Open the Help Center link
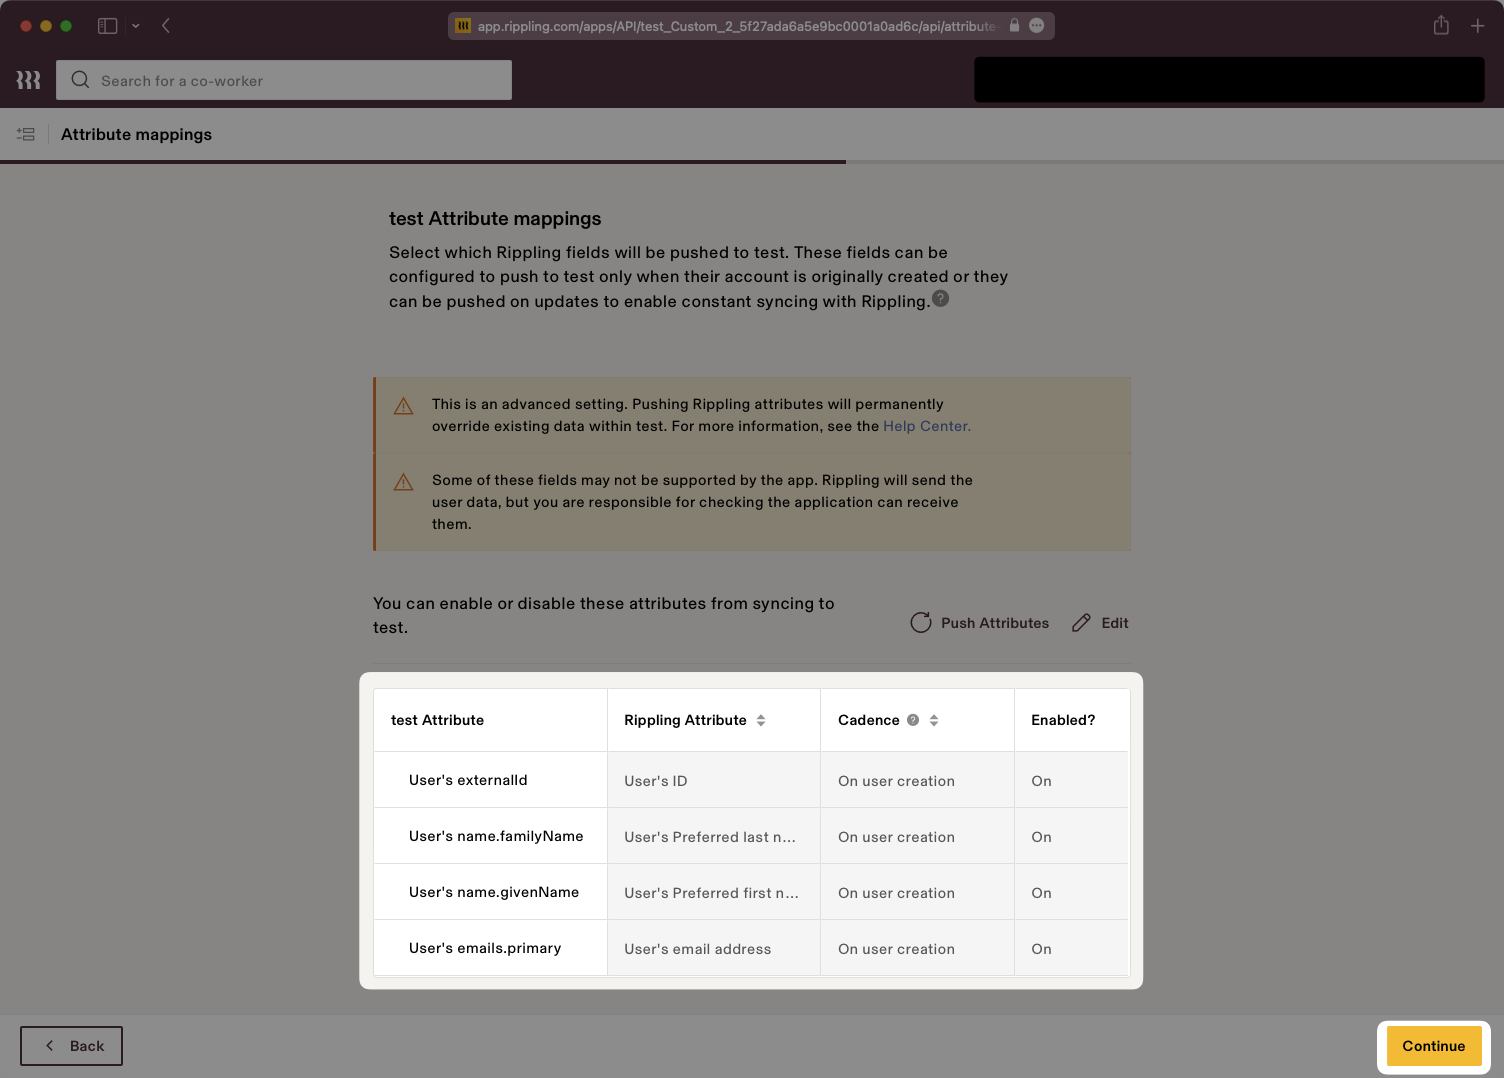Screen dimensions: 1504x1078 point(926,426)
